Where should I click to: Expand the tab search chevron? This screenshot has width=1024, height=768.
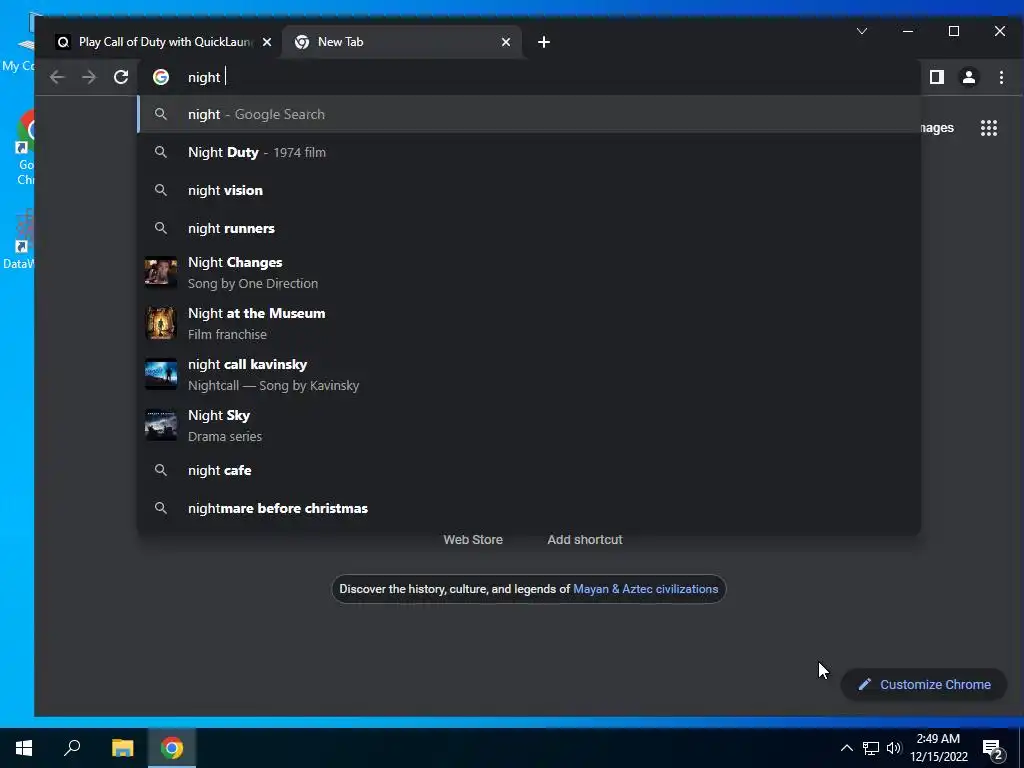click(862, 31)
